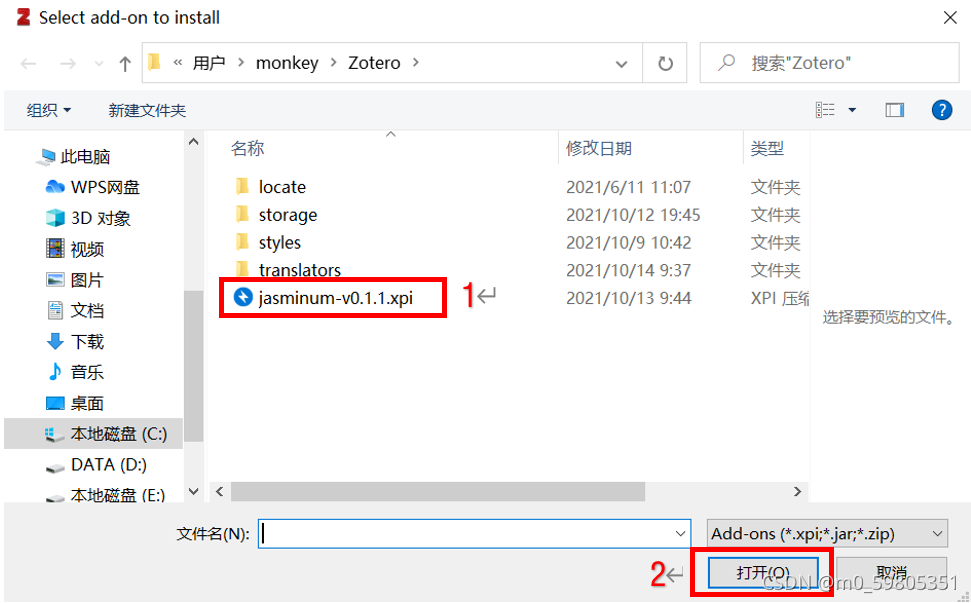Click the view layout icon

[825, 110]
